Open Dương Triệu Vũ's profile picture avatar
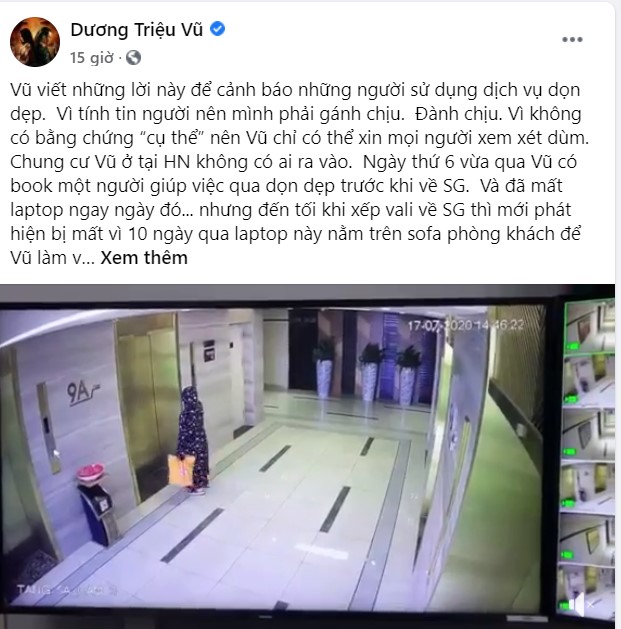 [35, 42]
